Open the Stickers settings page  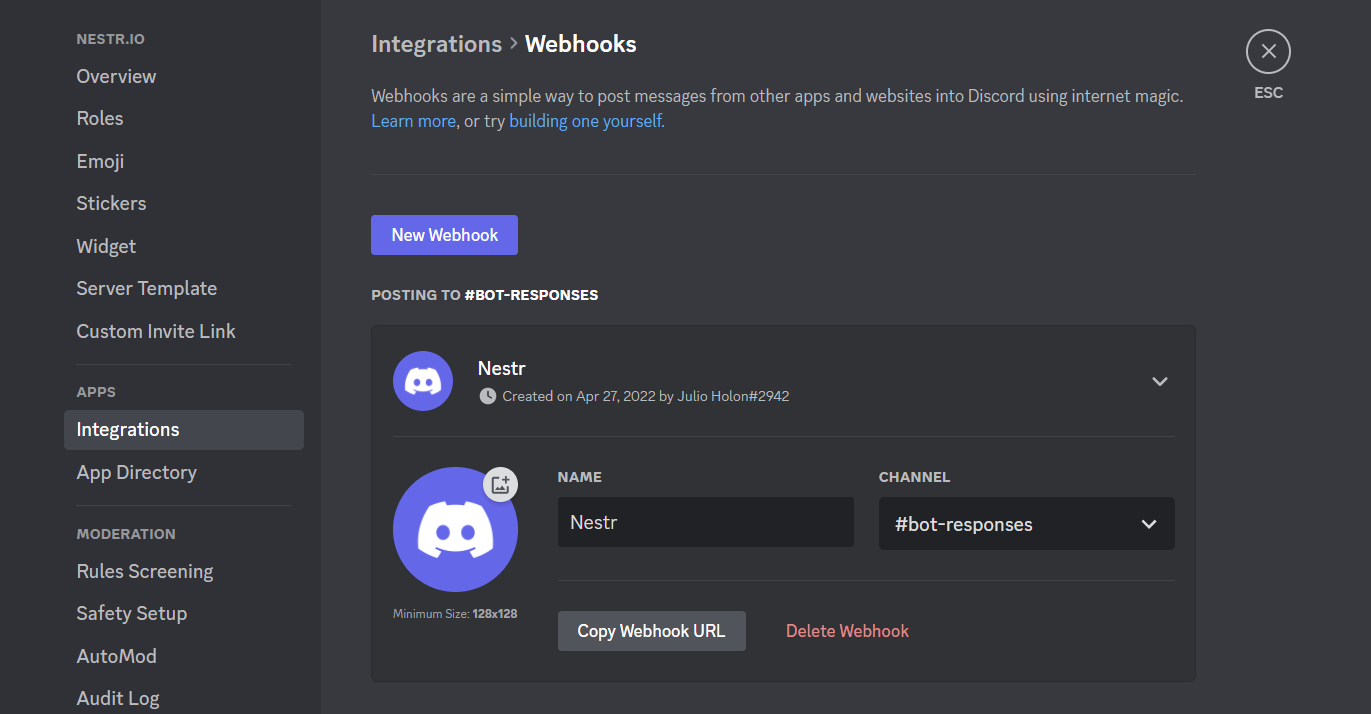pos(111,203)
